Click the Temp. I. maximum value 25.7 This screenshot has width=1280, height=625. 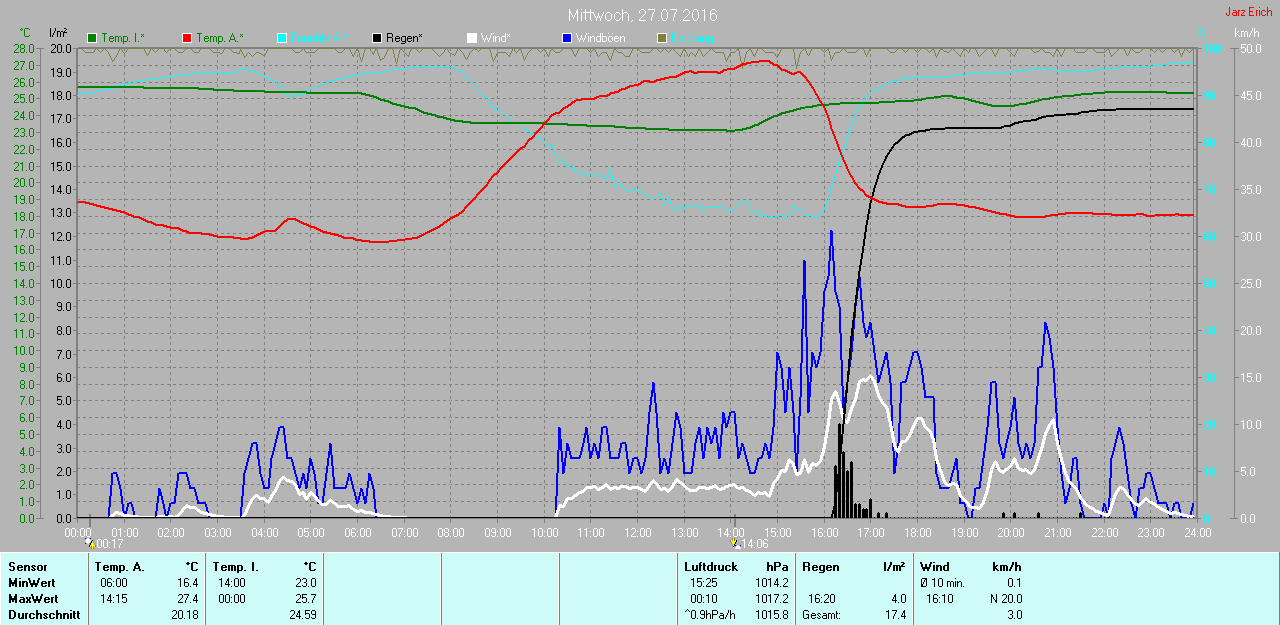(x=305, y=599)
